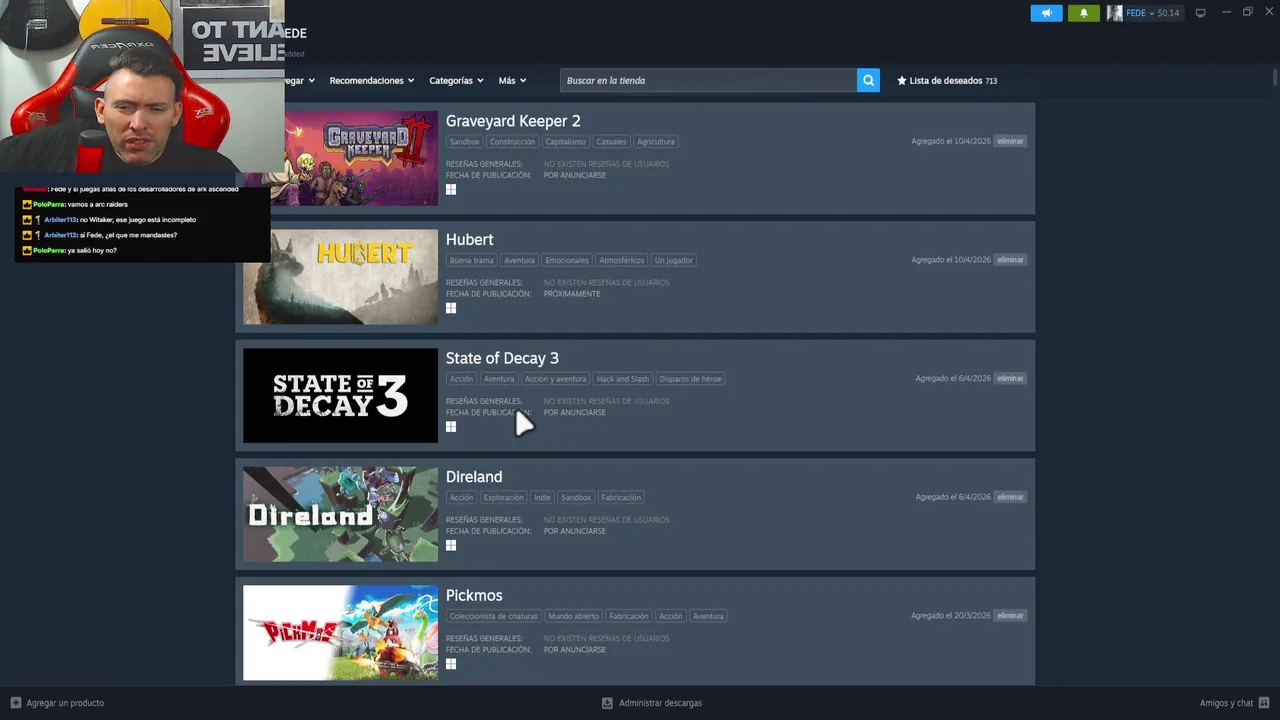Select the Sandbox tag on Direland

pyautogui.click(x=576, y=498)
